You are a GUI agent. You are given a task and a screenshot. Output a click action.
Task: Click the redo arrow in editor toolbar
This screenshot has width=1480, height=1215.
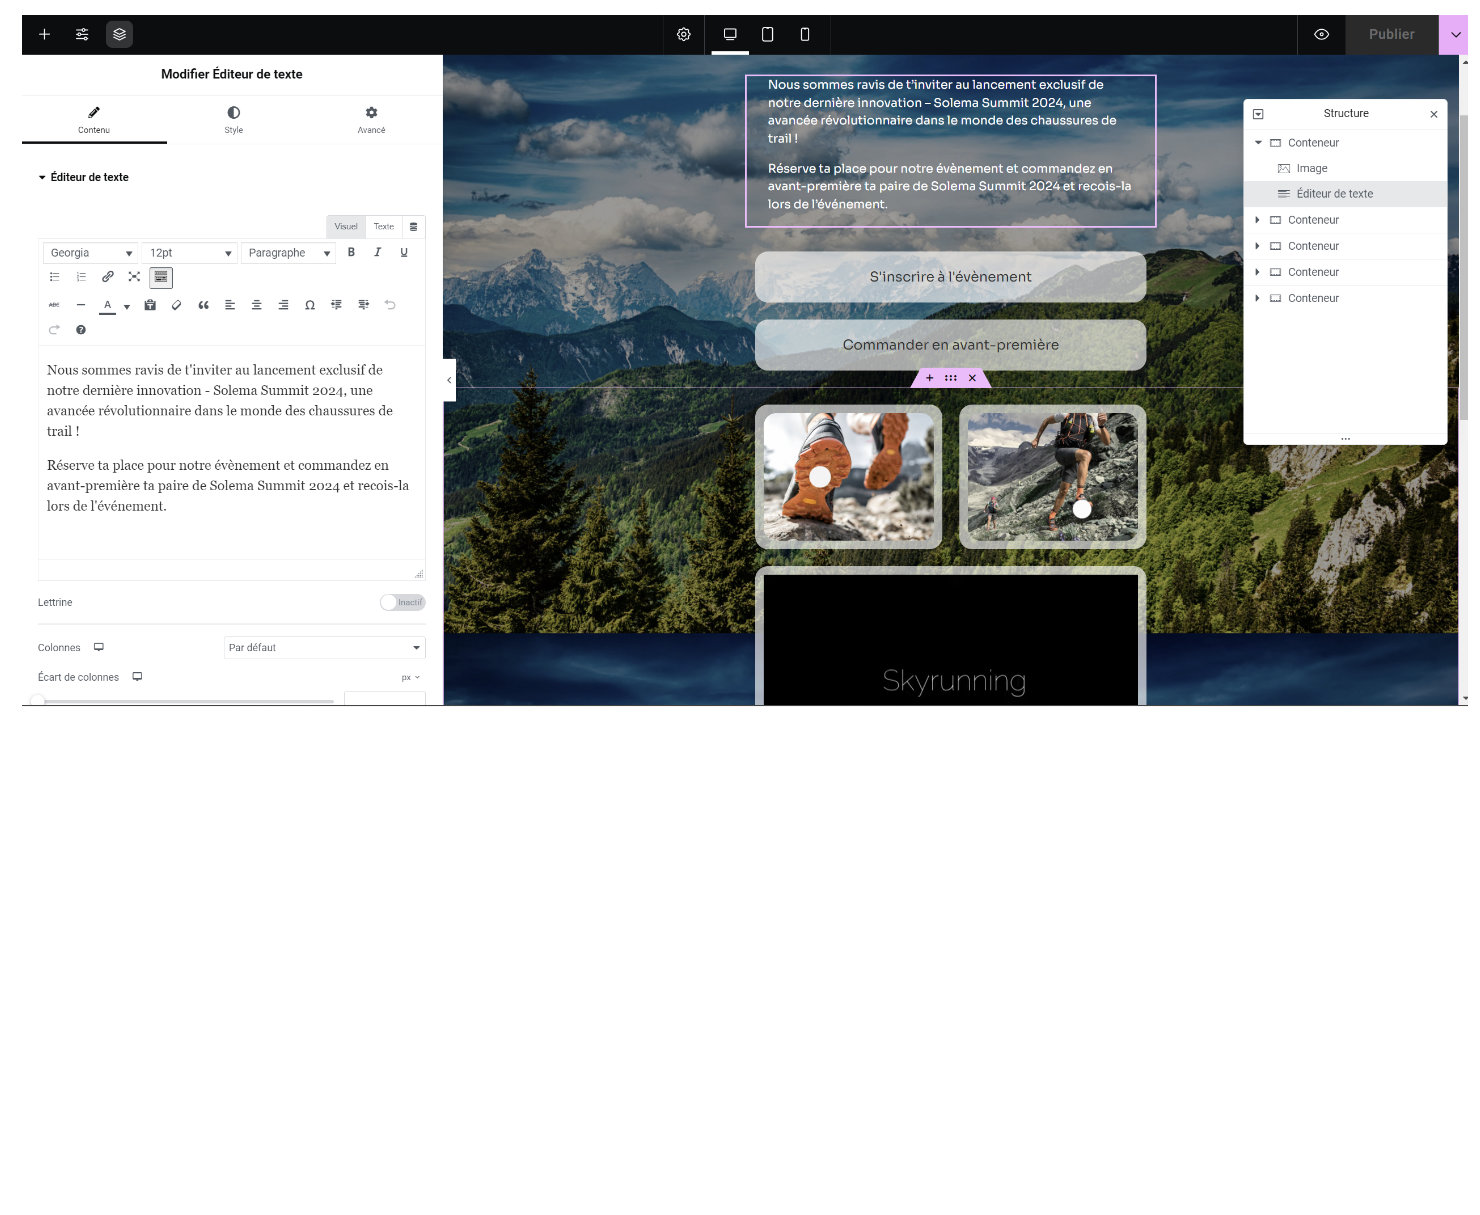click(x=54, y=330)
